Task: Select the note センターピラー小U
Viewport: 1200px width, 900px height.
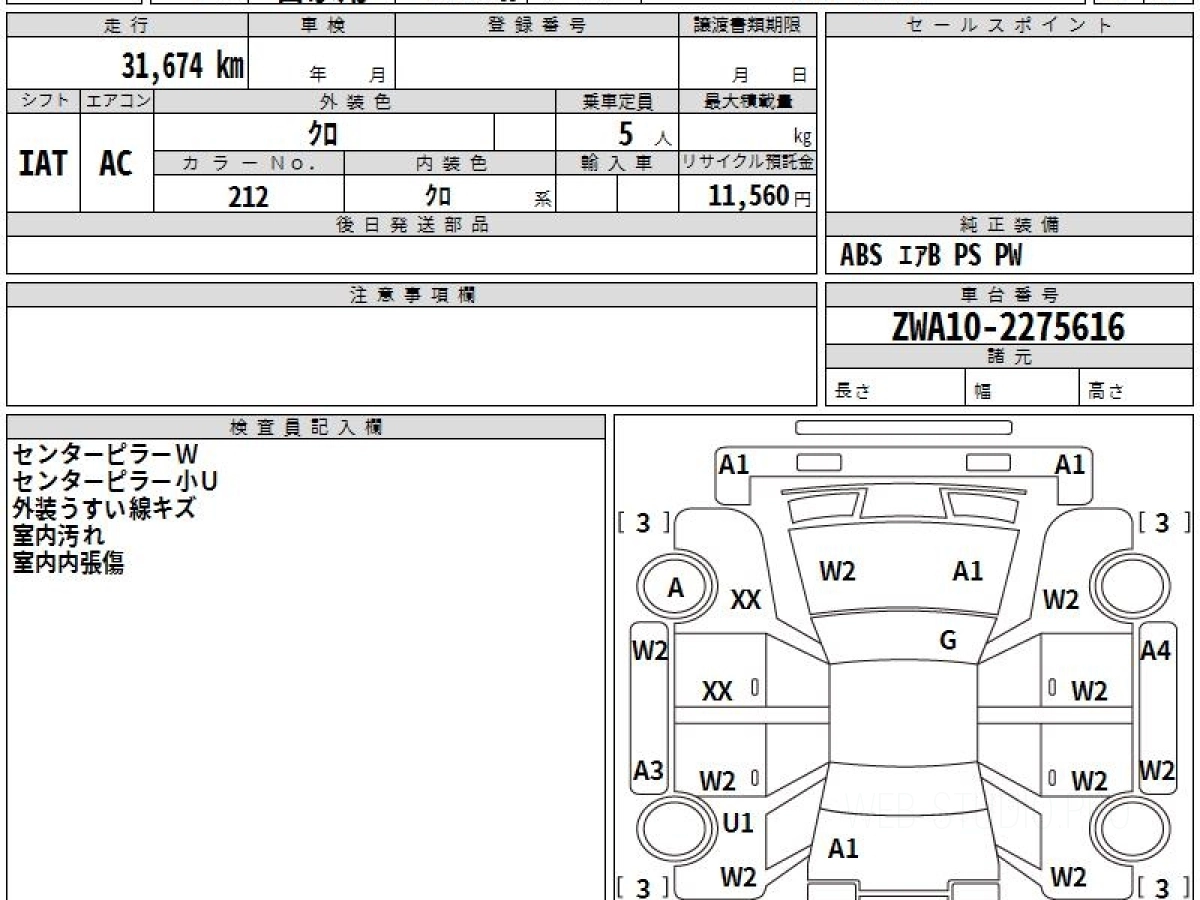Action: (x=115, y=482)
